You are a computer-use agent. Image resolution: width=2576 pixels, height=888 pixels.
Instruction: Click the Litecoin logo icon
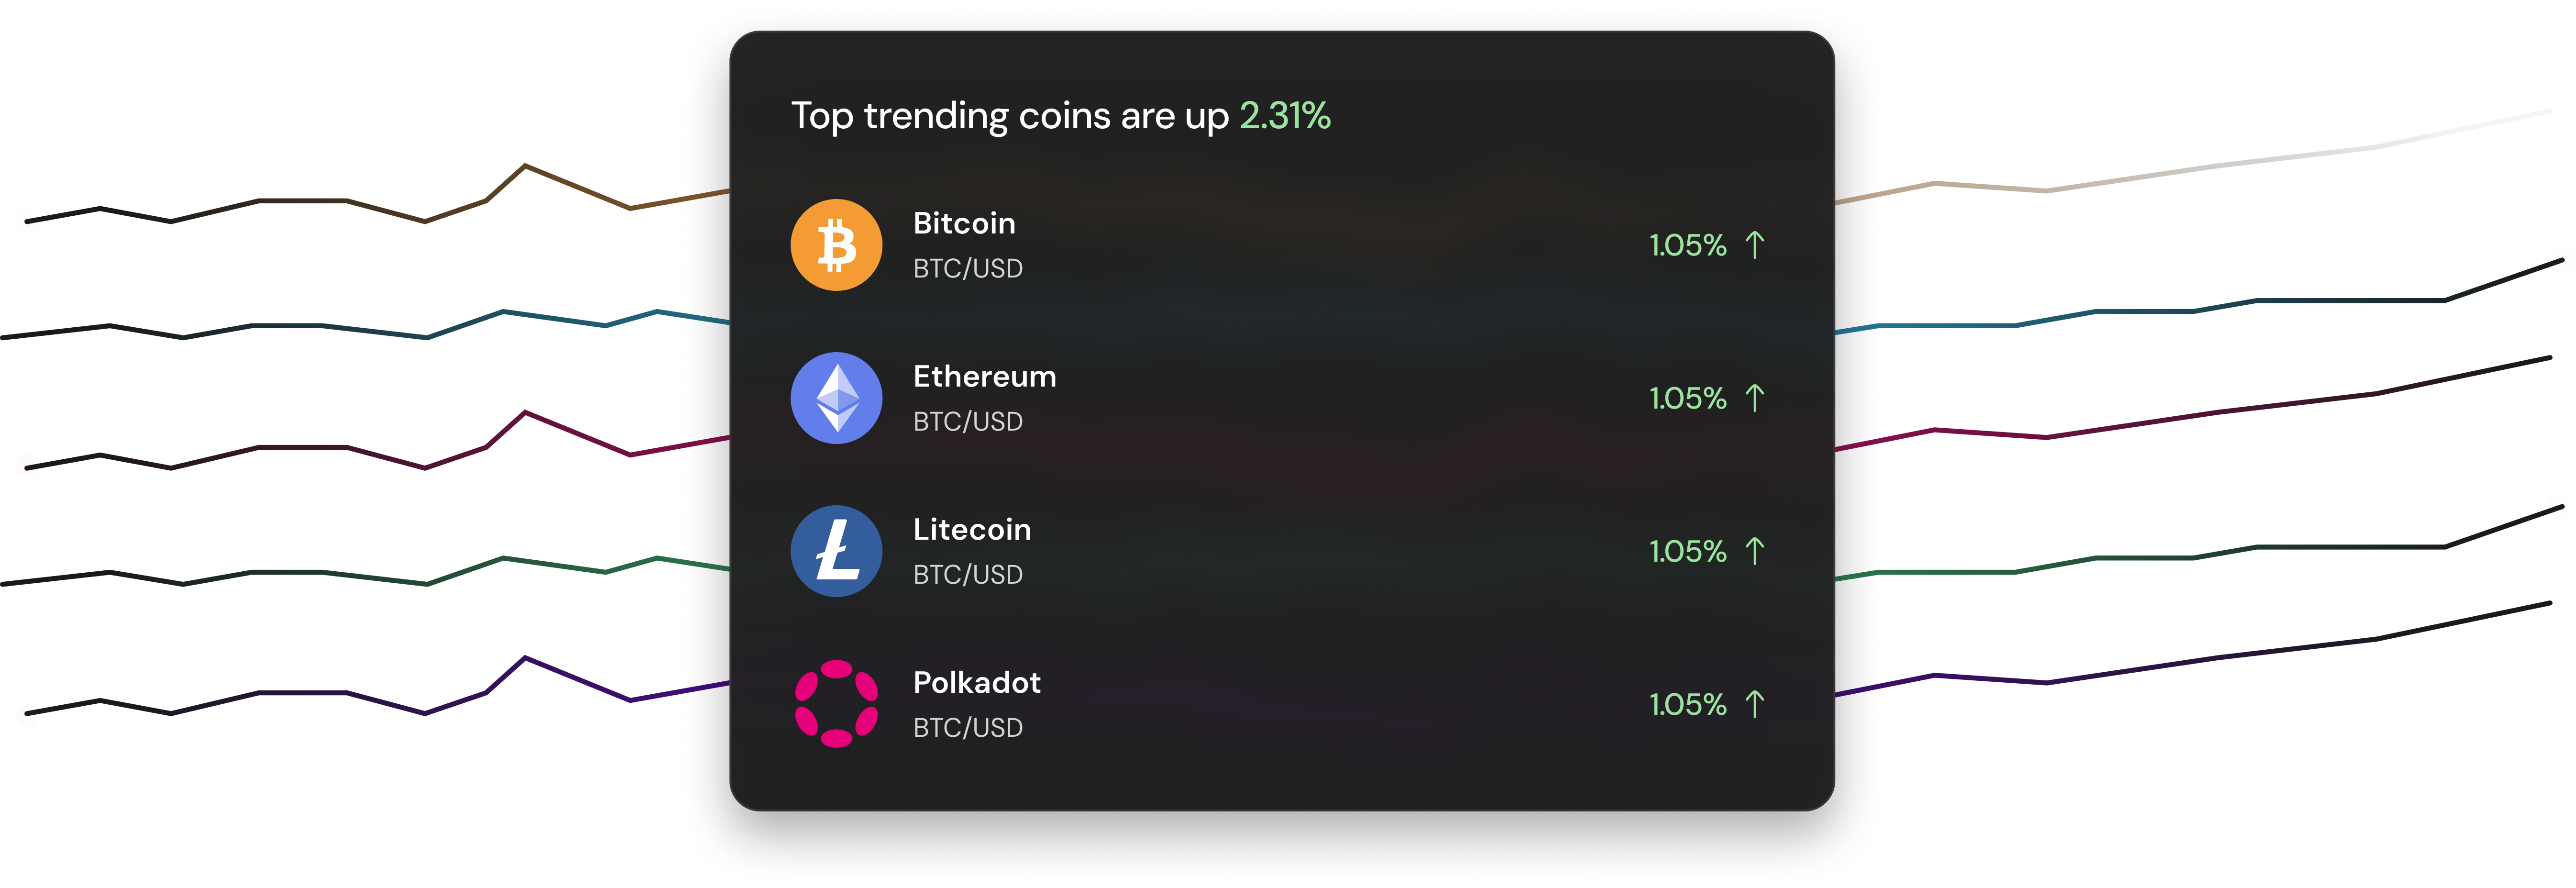point(837,551)
